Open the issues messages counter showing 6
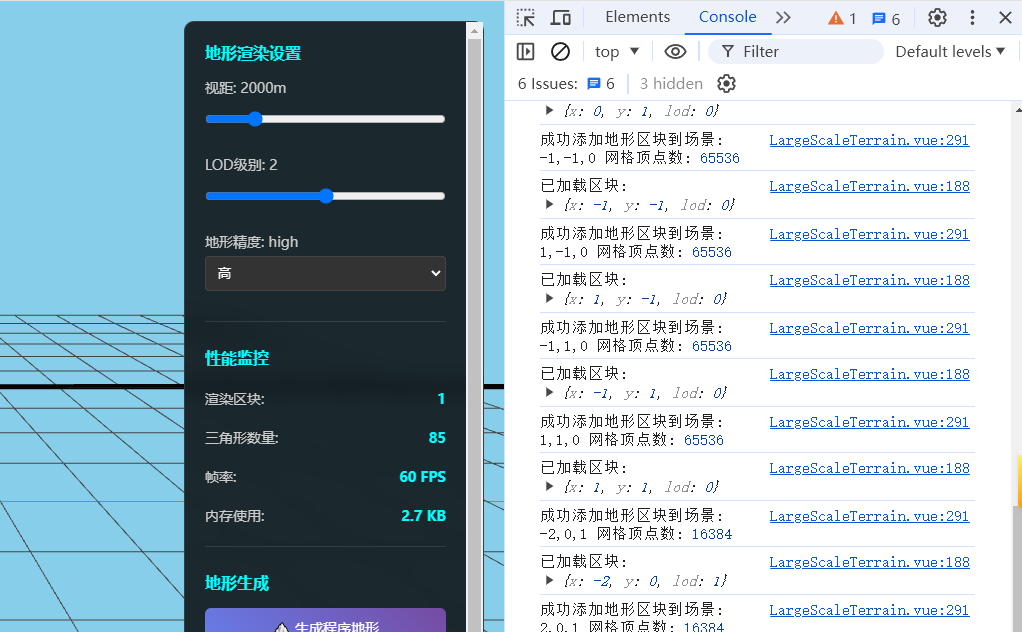 (886, 17)
